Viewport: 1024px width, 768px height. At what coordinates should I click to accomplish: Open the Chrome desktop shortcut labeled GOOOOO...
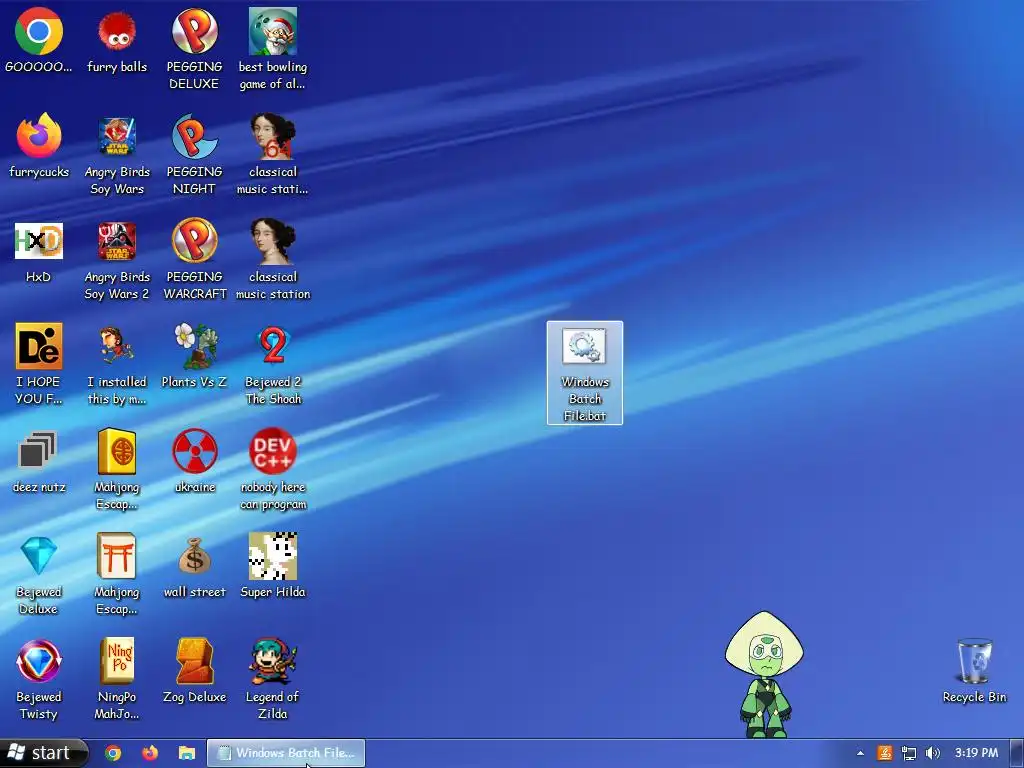[39, 40]
